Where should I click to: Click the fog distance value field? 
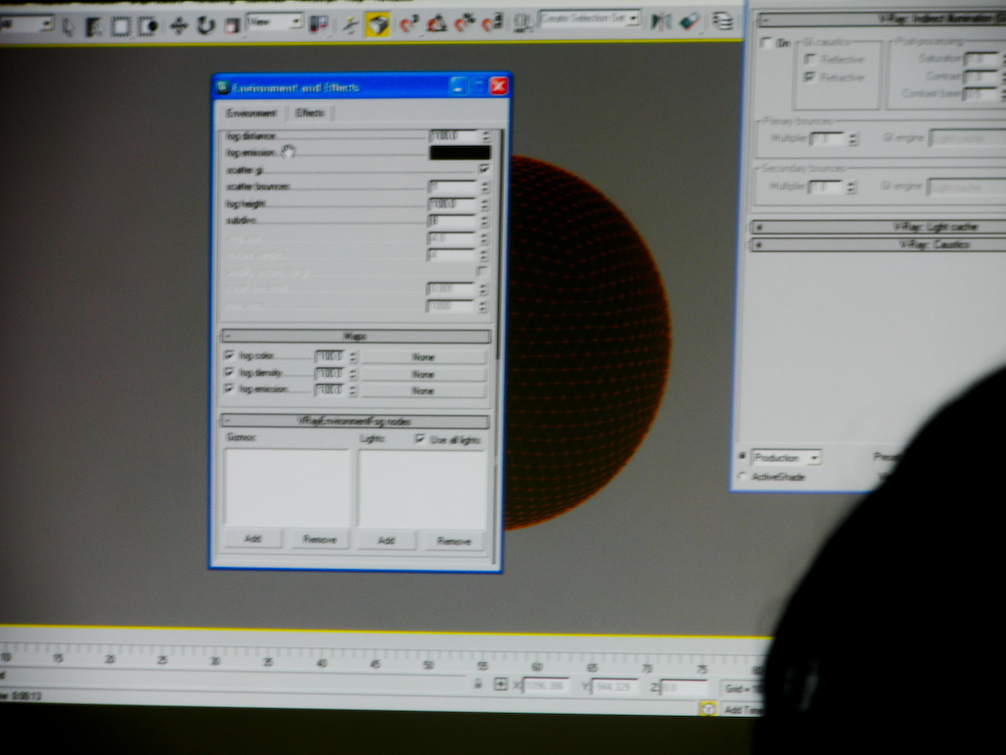454,136
